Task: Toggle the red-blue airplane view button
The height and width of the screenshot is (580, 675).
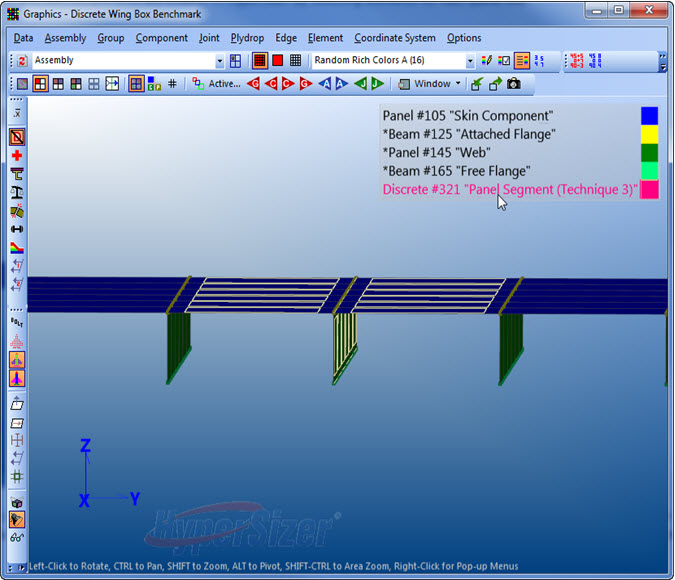Action: point(17,378)
